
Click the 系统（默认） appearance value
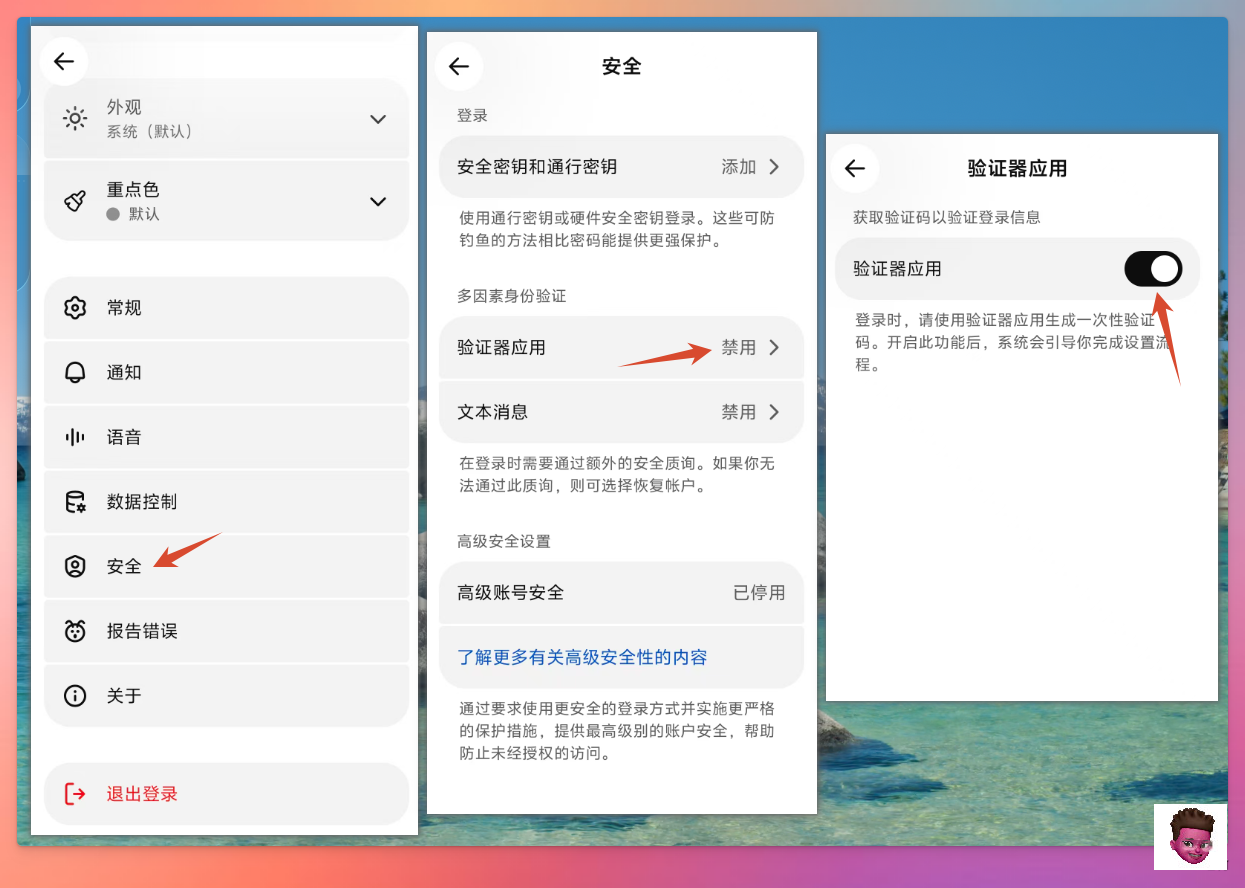(150, 131)
